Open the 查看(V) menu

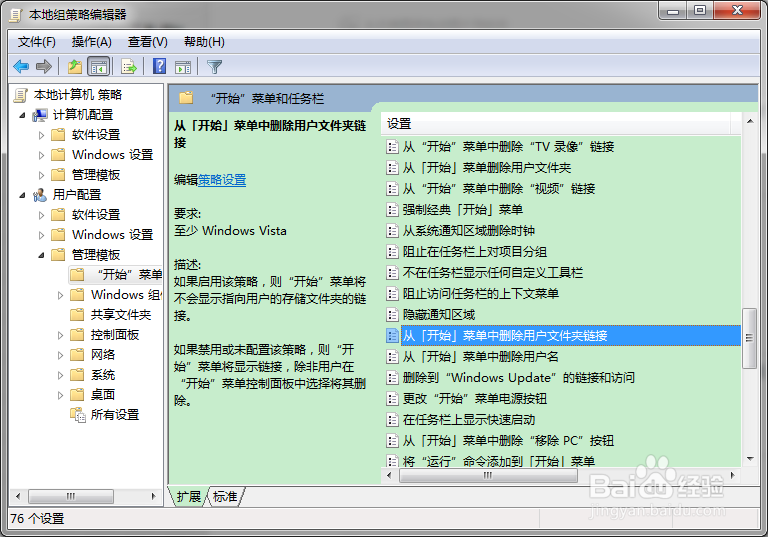147,42
